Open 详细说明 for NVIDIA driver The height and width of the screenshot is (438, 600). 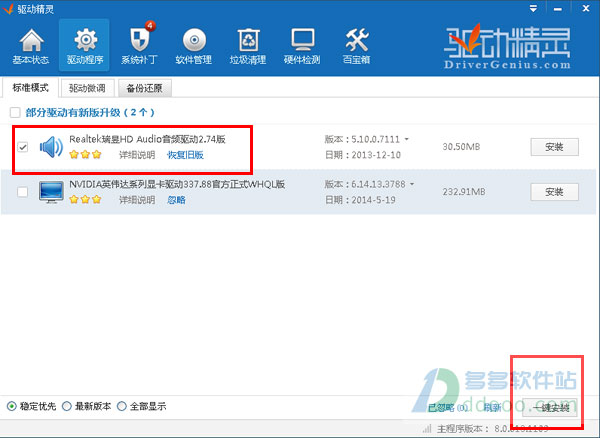[137, 200]
